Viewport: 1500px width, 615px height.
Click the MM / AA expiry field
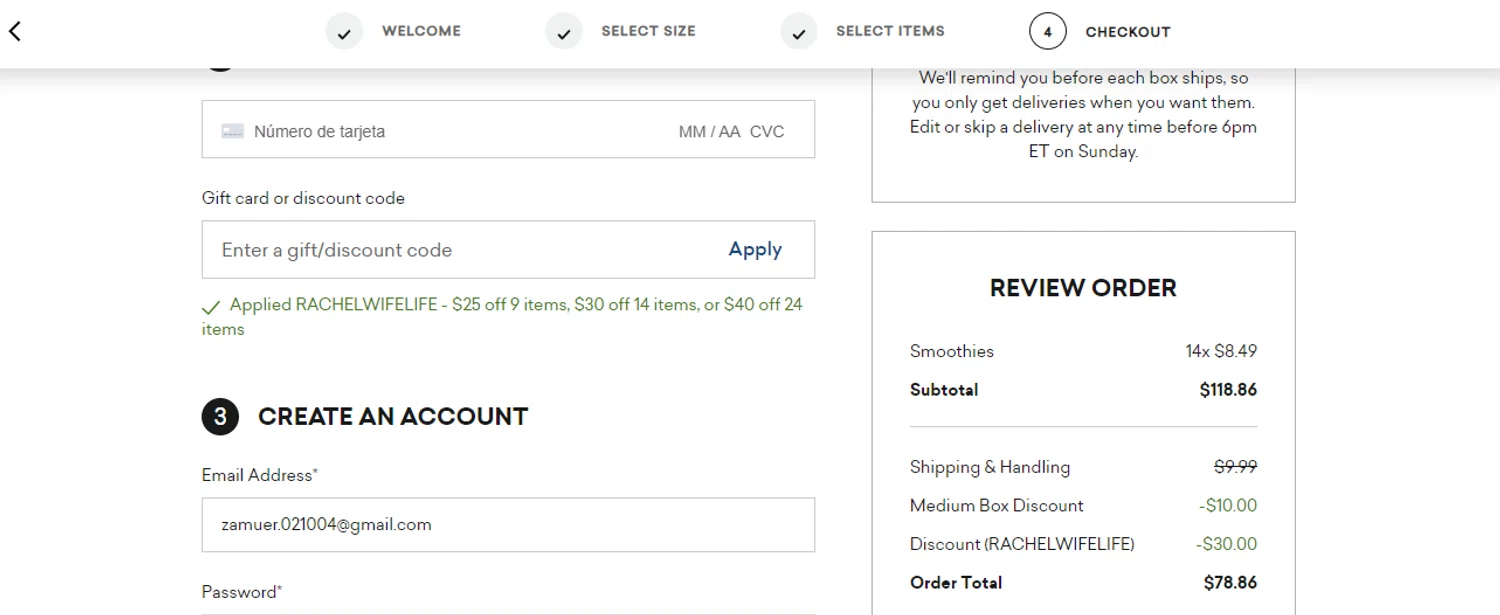pyautogui.click(x=709, y=131)
